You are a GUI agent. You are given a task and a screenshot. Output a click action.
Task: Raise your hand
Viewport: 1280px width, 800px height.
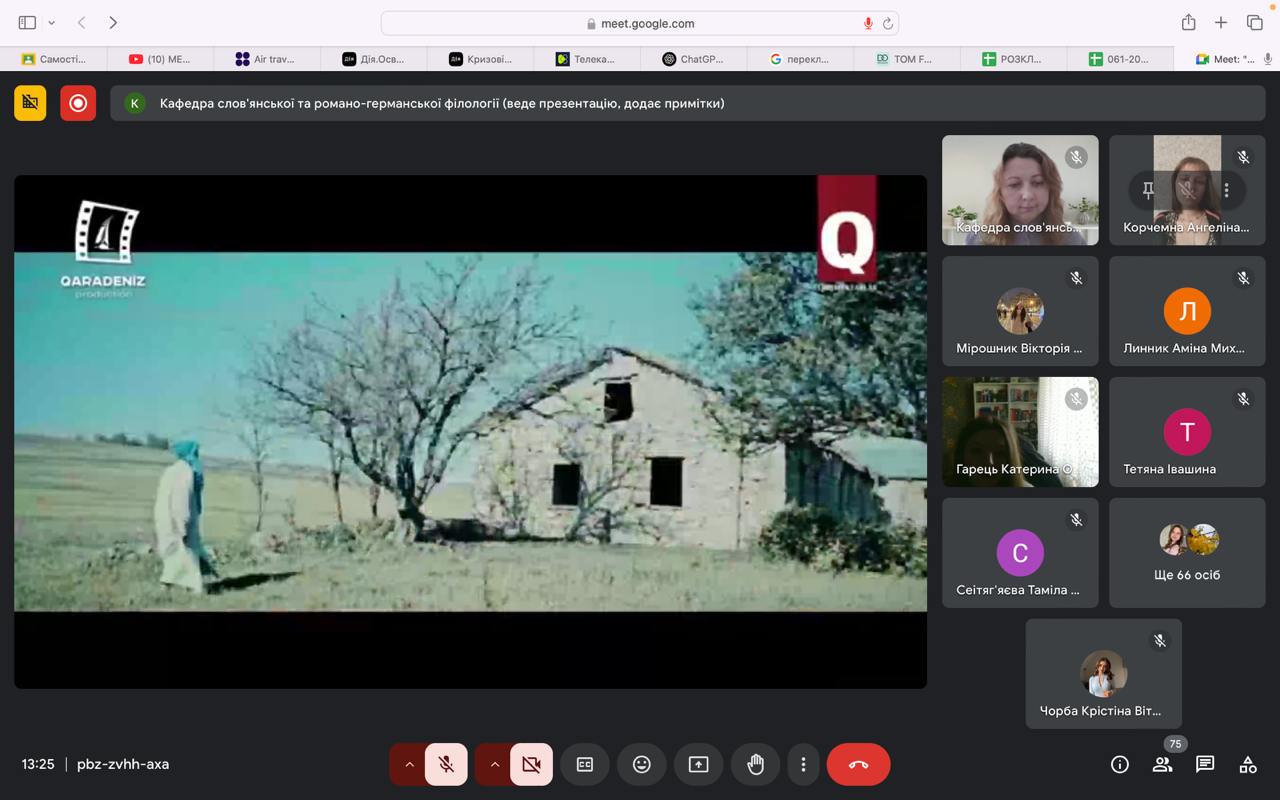point(755,764)
